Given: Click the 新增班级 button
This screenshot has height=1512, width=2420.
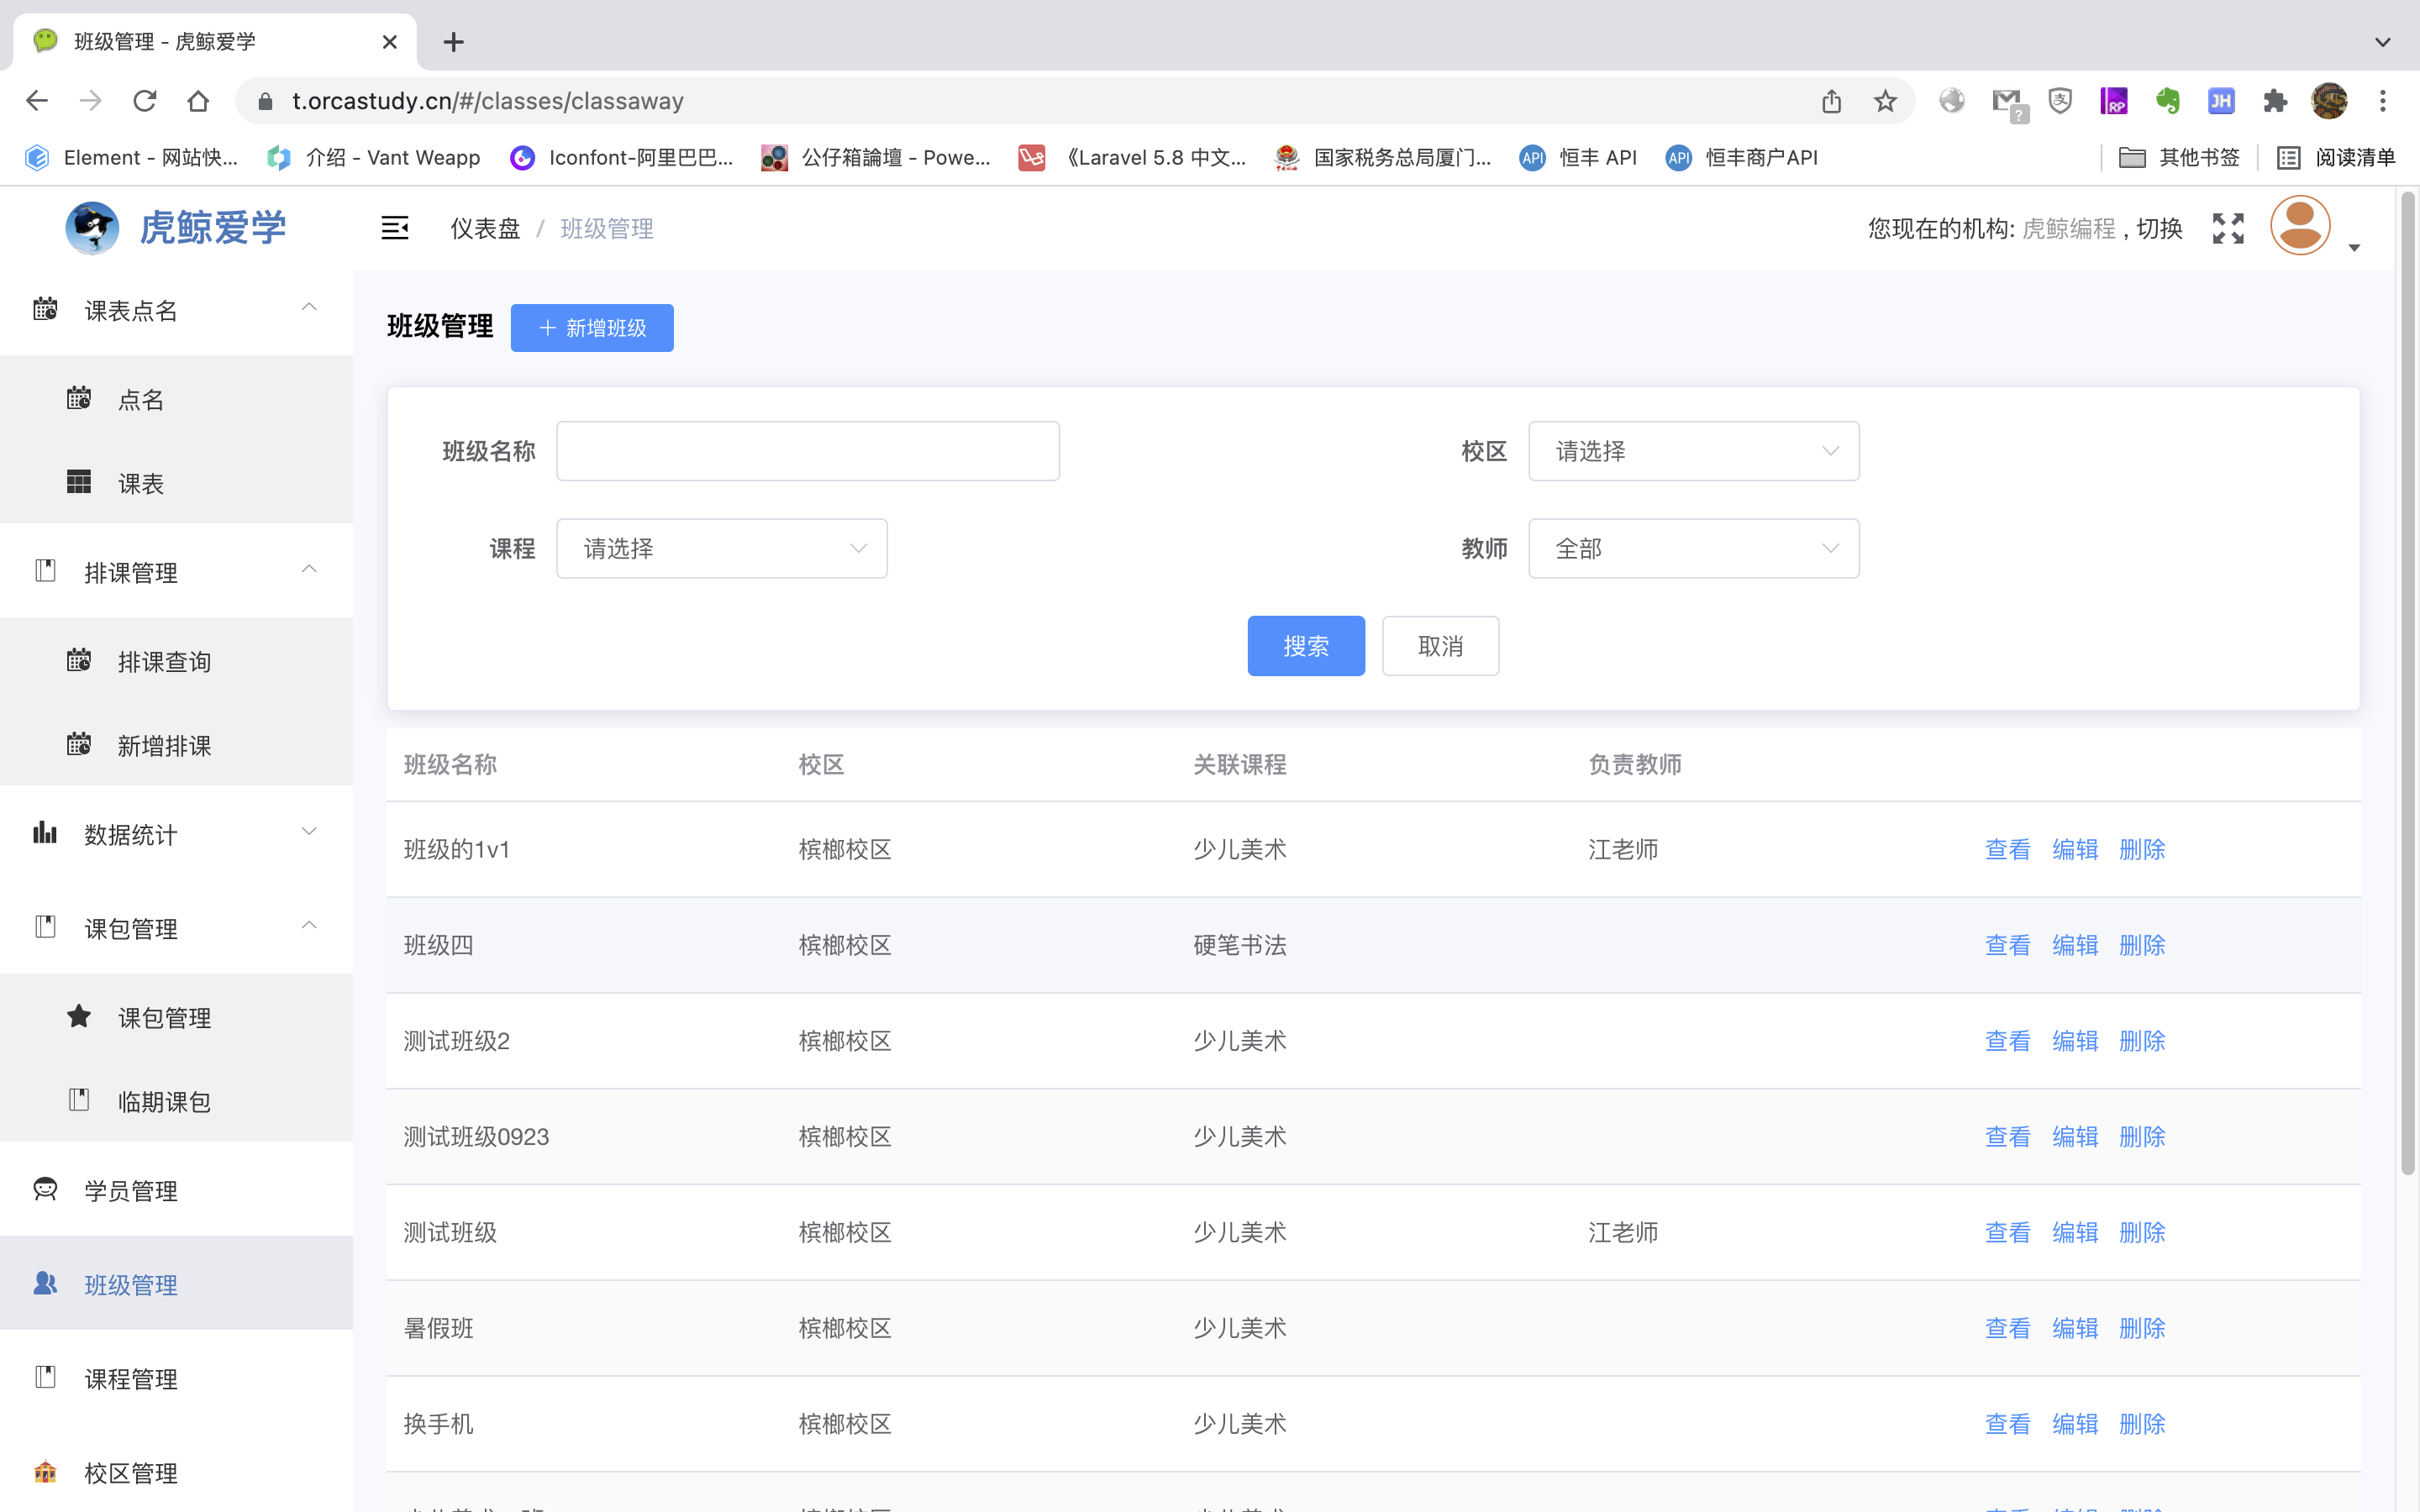Looking at the screenshot, I should coord(592,328).
